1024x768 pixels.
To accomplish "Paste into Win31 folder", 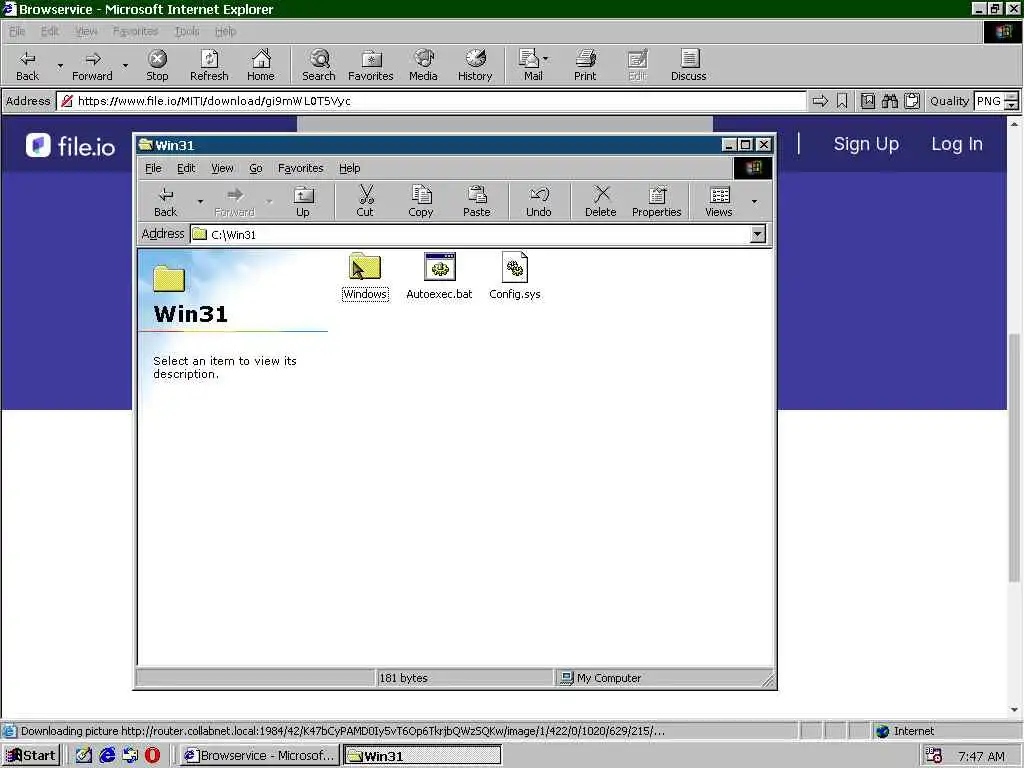I will (477, 201).
